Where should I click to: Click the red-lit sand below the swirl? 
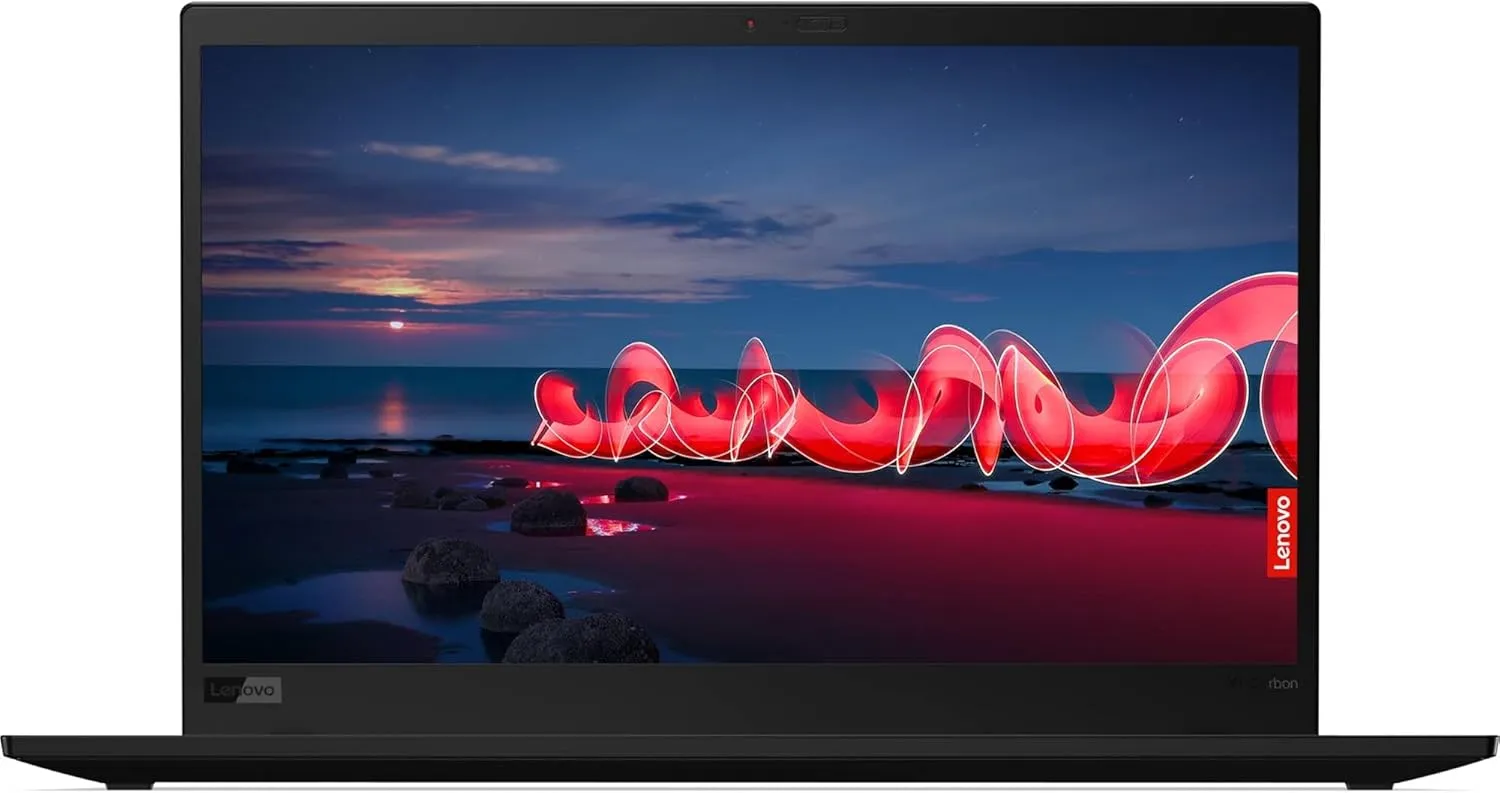[x=900, y=540]
